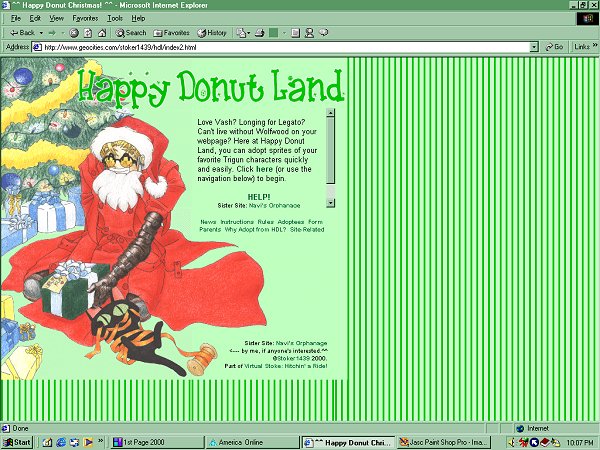Open the View menu
The image size is (600, 450).
click(57, 18)
